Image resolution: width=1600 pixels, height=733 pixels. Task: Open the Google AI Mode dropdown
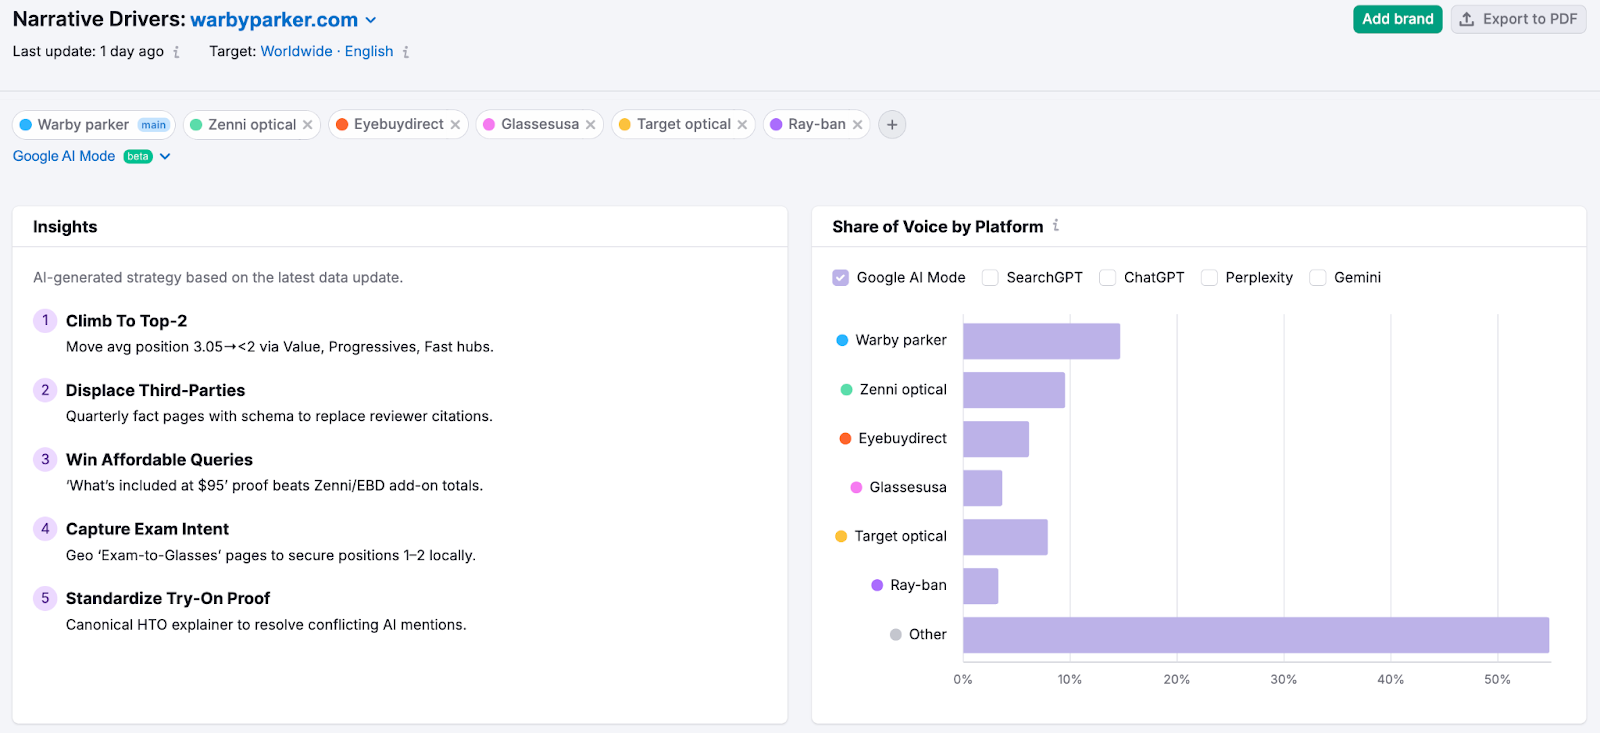[x=165, y=156]
